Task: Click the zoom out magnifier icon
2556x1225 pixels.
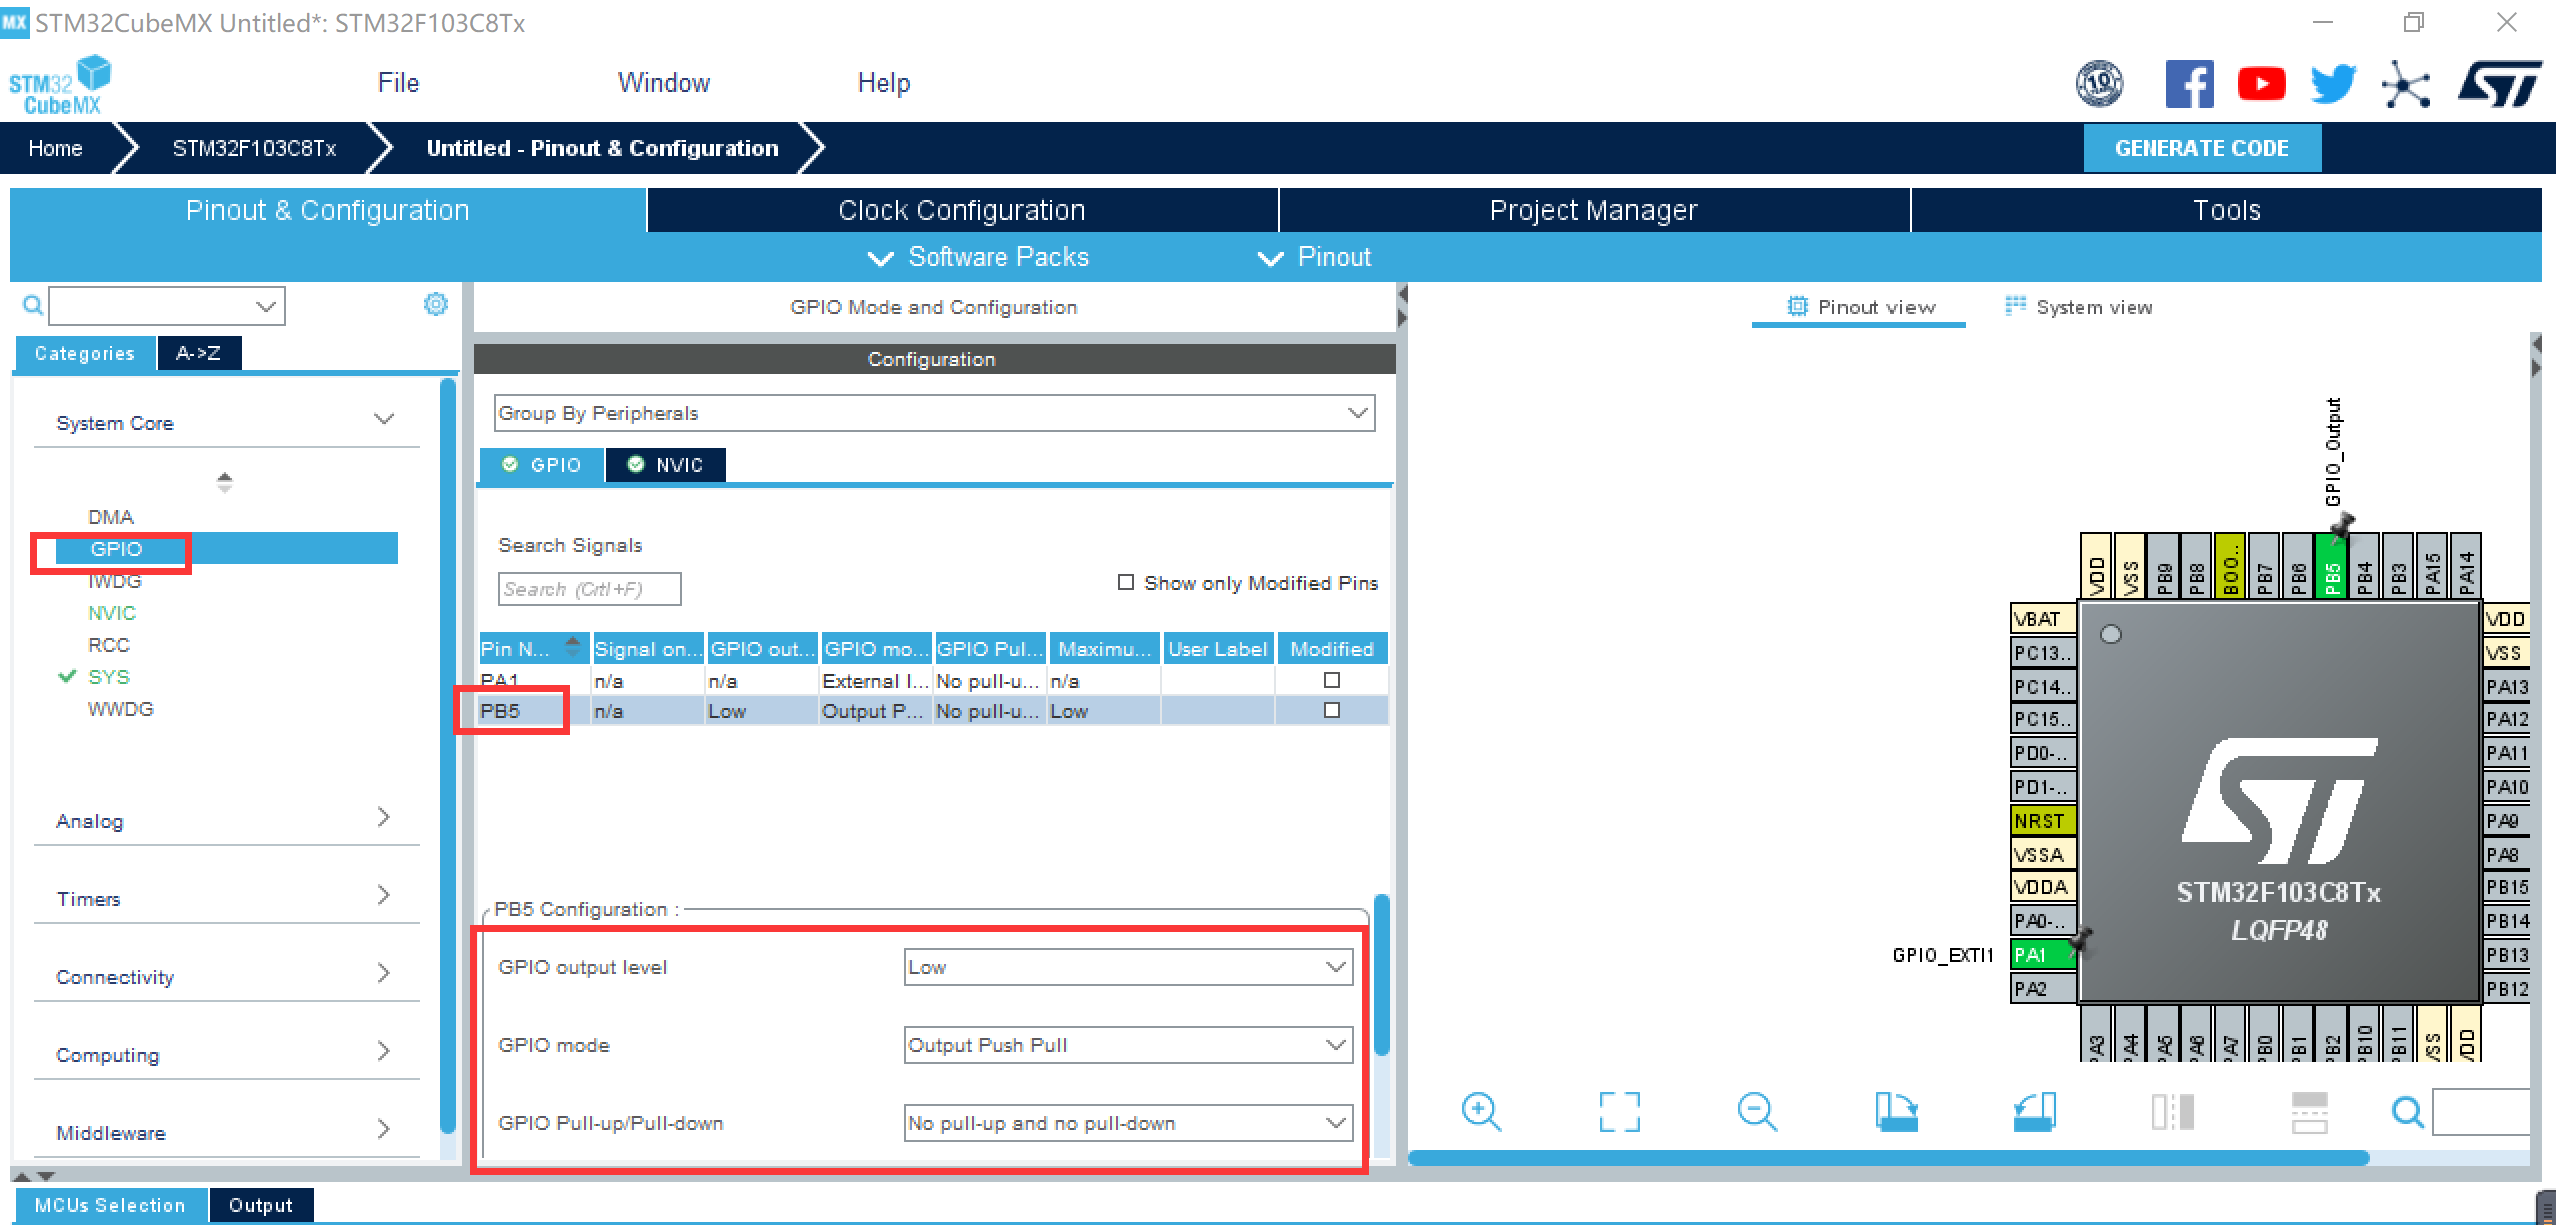Action: coord(1757,1112)
